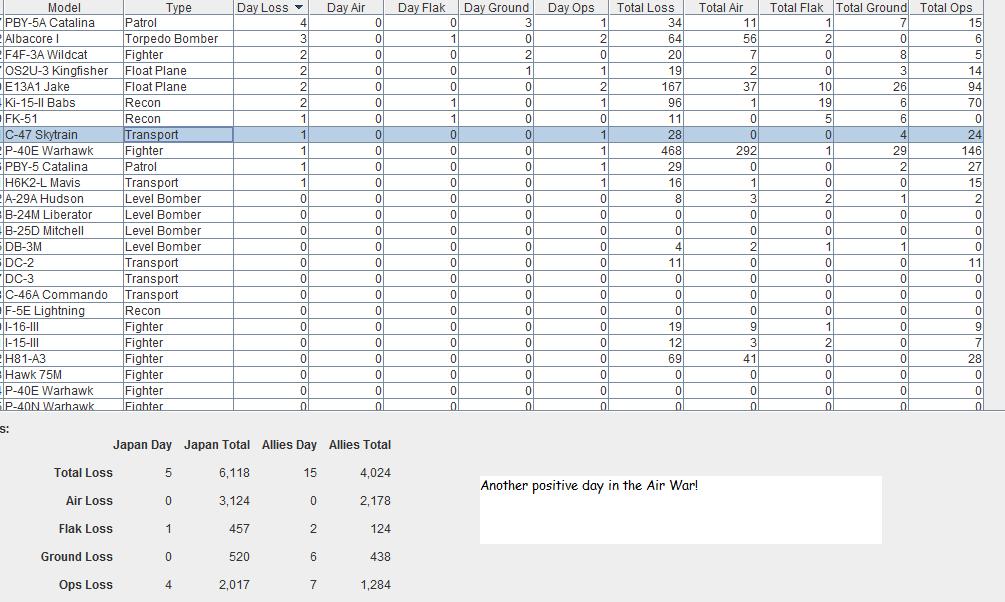Sort by Day Ops header
This screenshot has height=602, width=1005.
571,7
